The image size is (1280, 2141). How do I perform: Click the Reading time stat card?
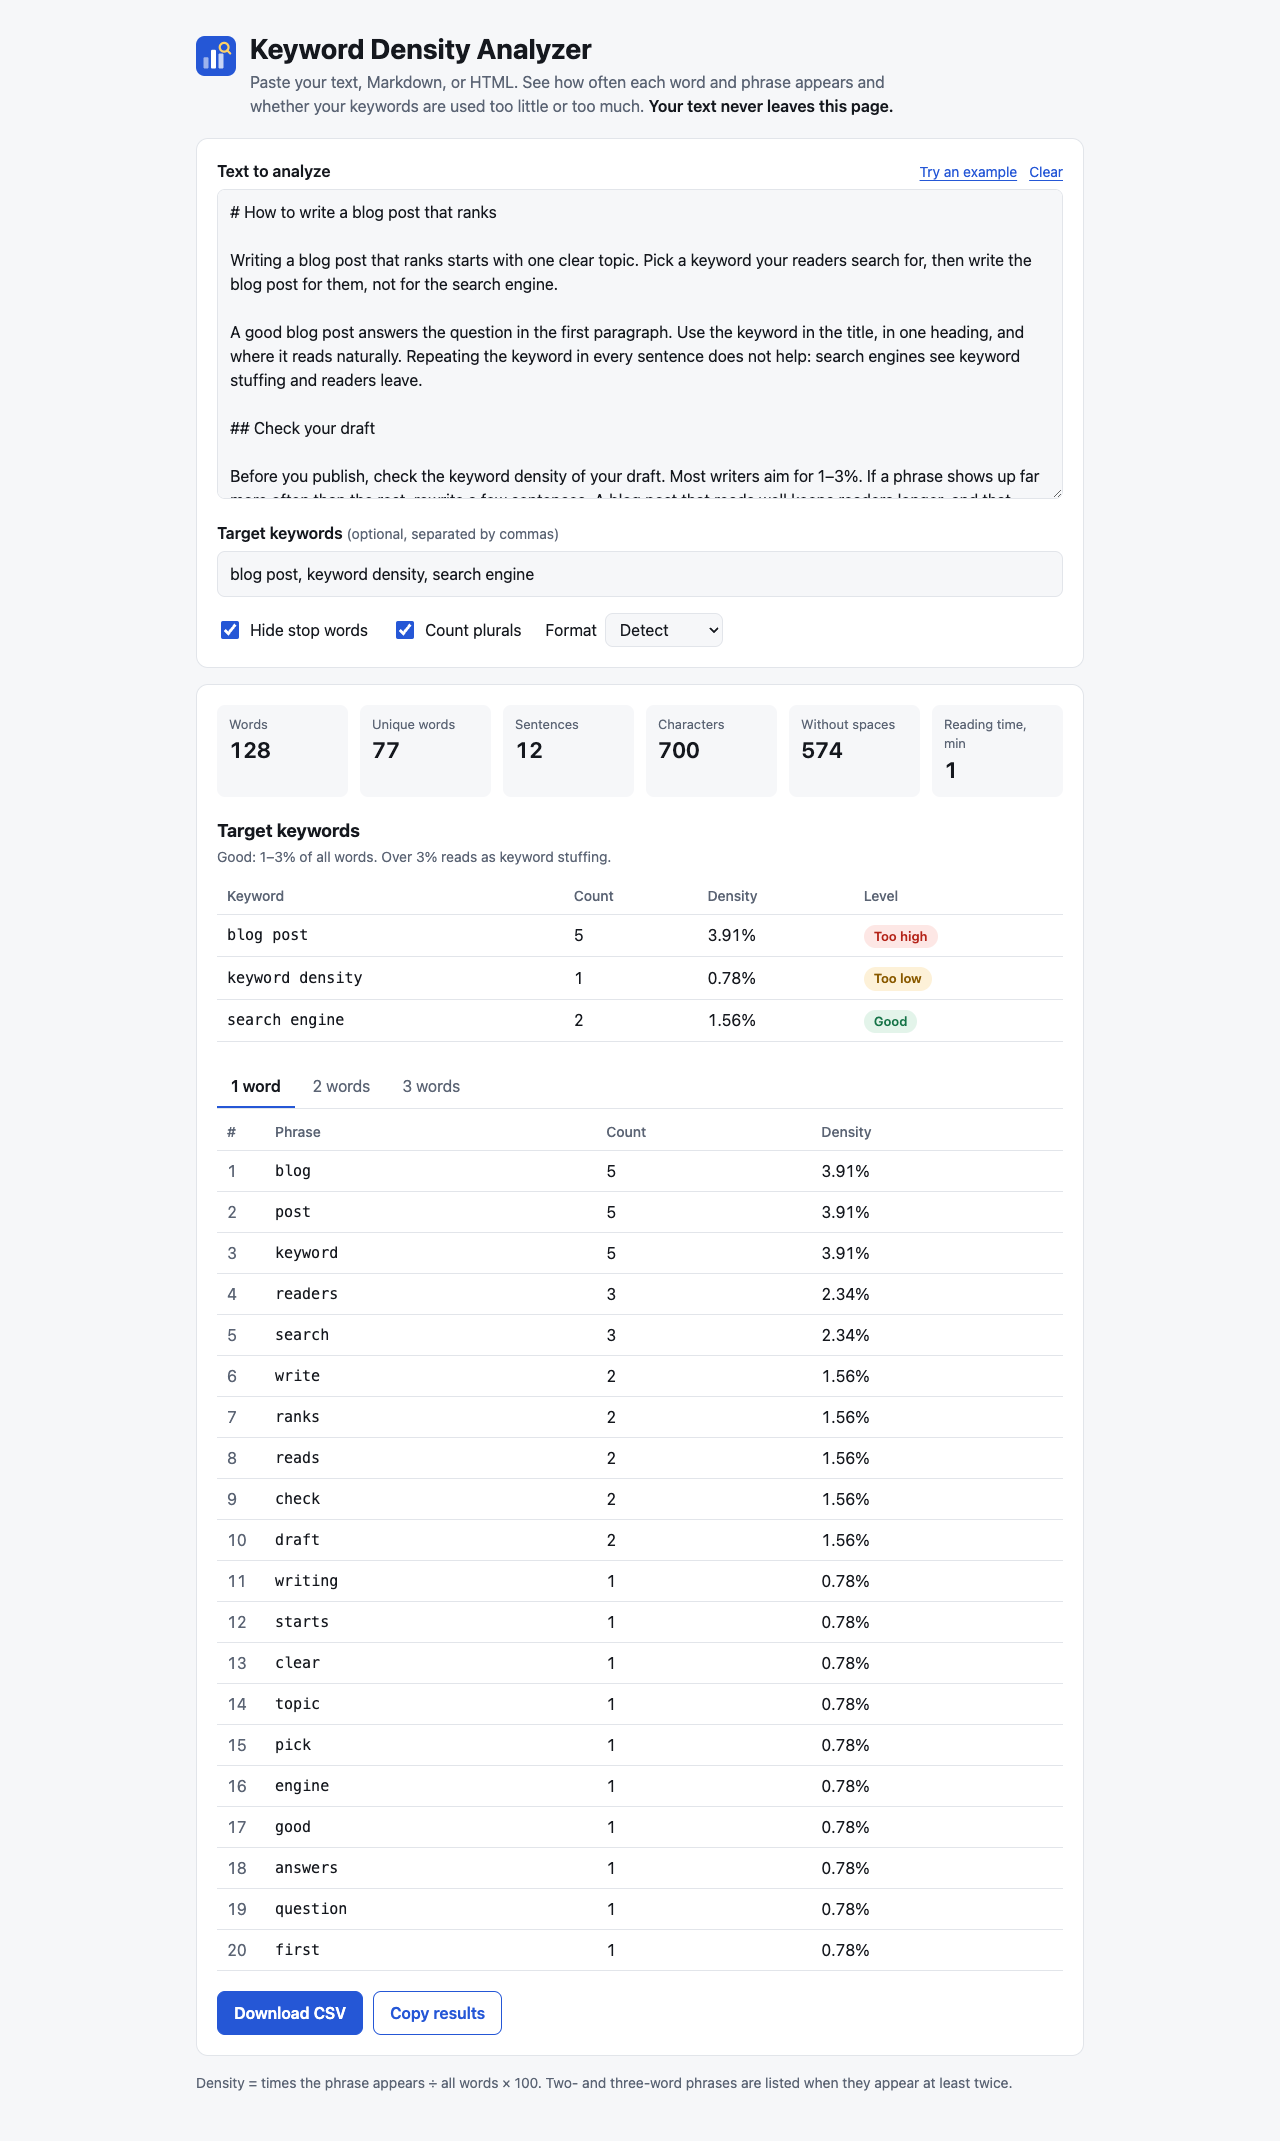point(997,751)
